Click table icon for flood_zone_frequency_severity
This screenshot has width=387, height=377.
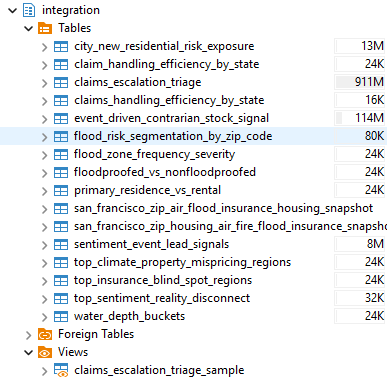point(61,154)
